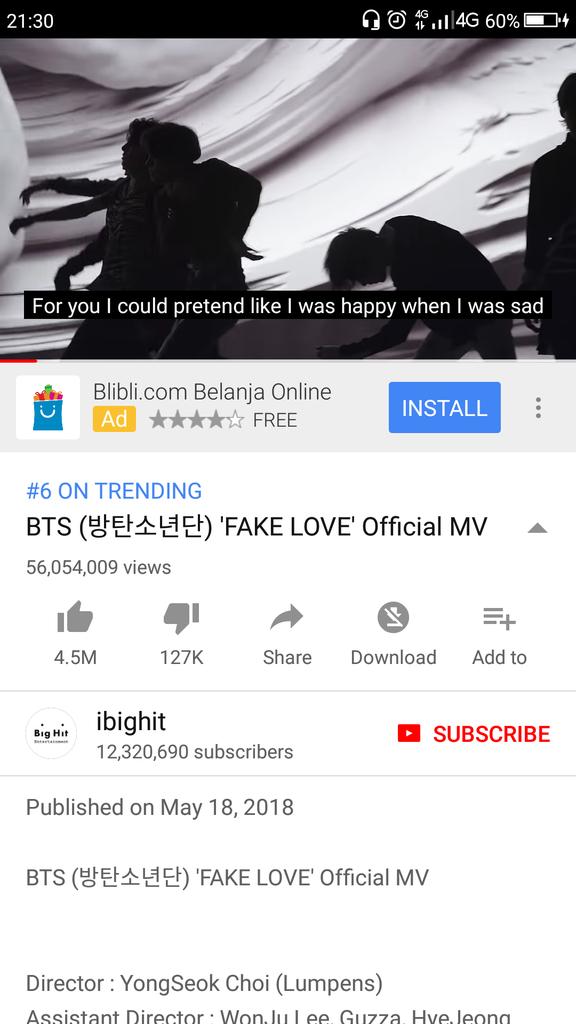Tap the Add to playlist icon
The height and width of the screenshot is (1024, 576).
click(x=500, y=618)
